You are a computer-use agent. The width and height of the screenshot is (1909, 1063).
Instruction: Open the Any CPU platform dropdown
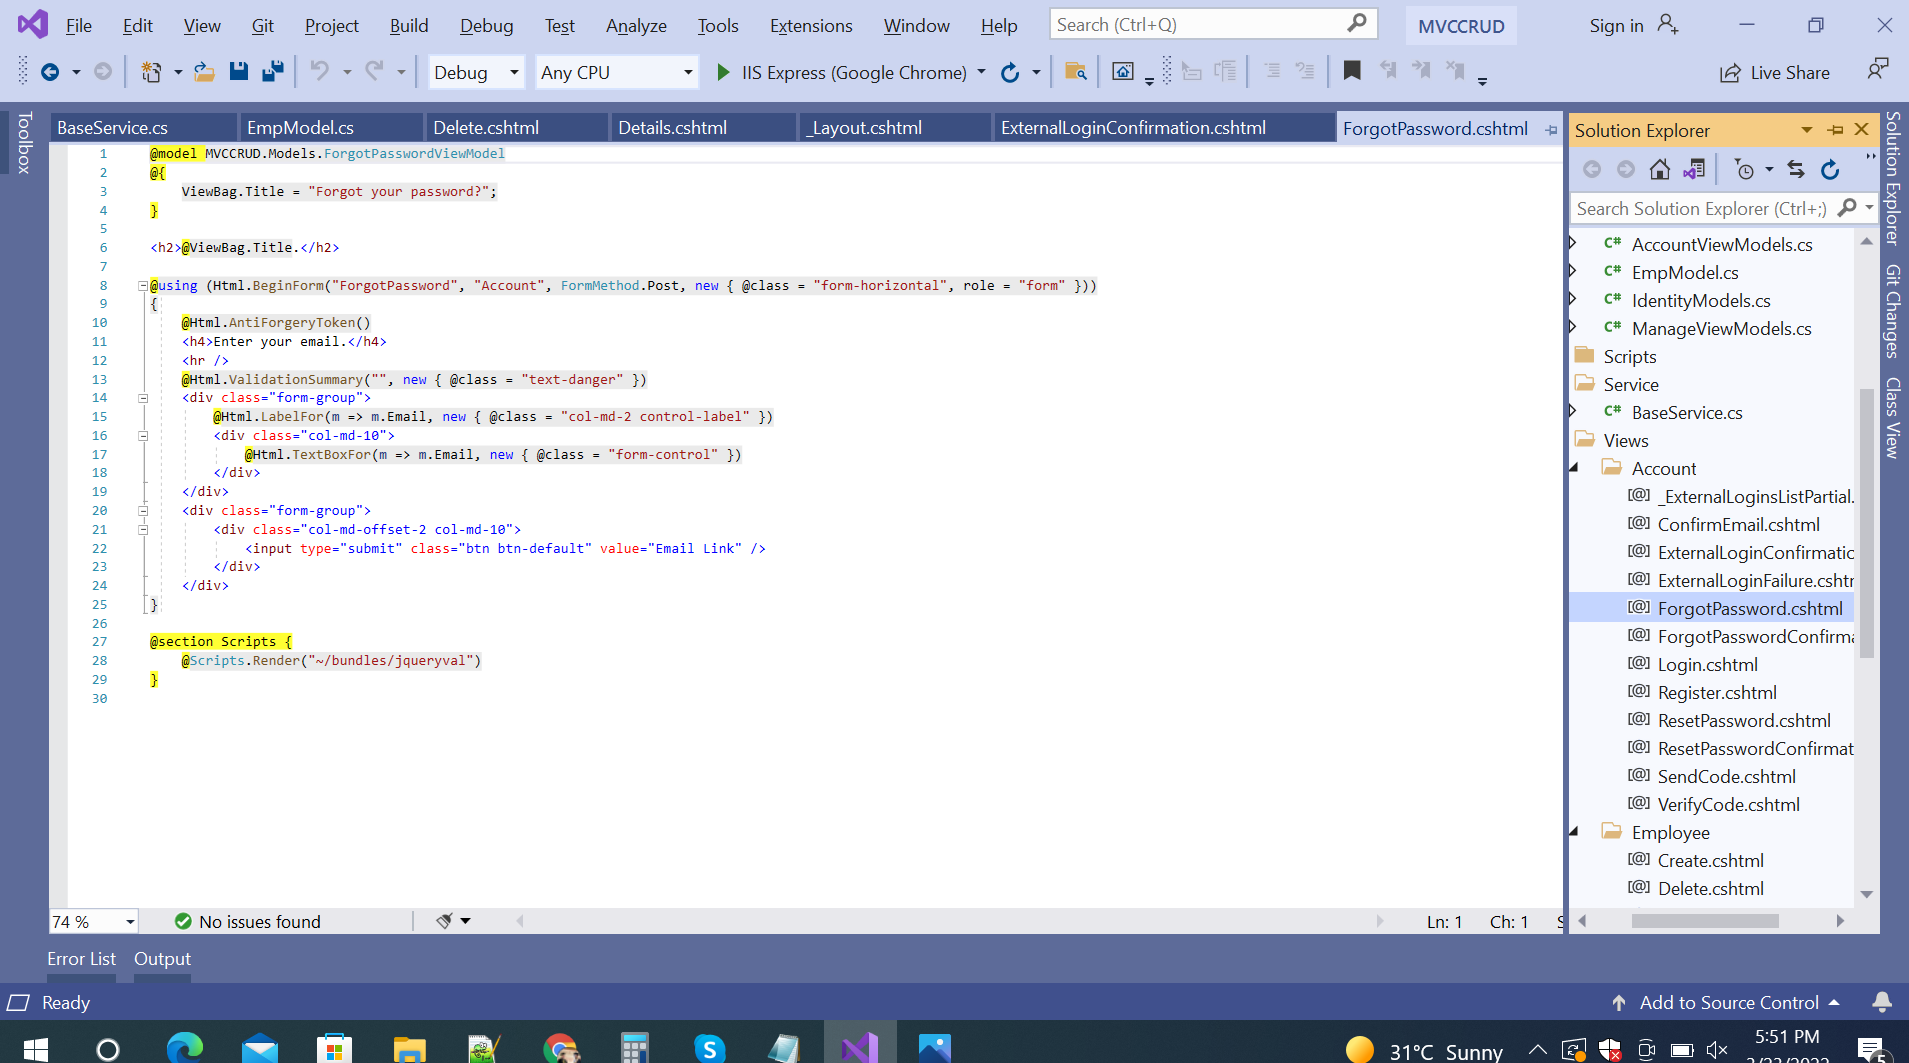[616, 72]
